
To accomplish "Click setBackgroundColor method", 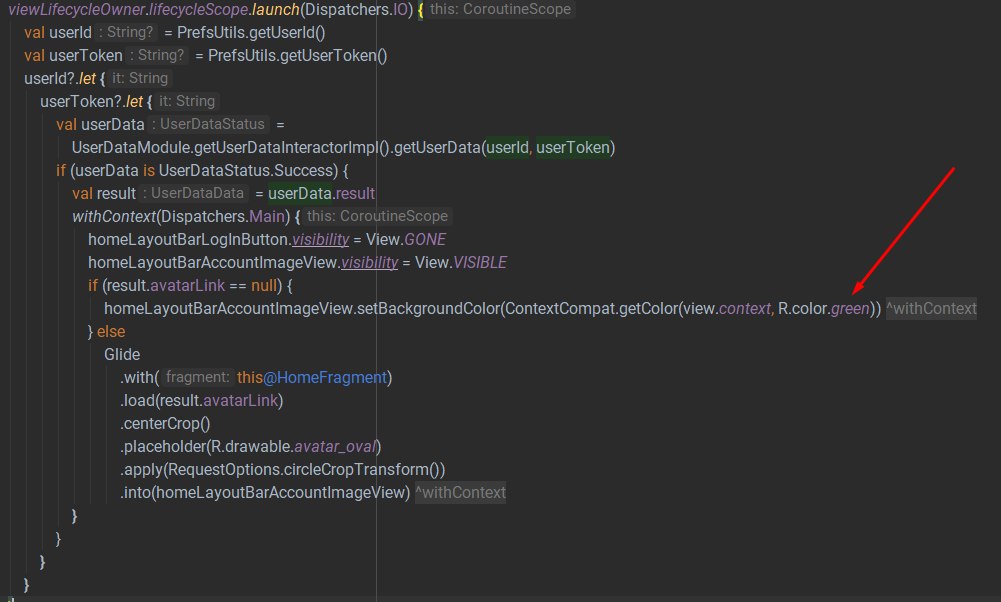I will pyautogui.click(x=428, y=308).
